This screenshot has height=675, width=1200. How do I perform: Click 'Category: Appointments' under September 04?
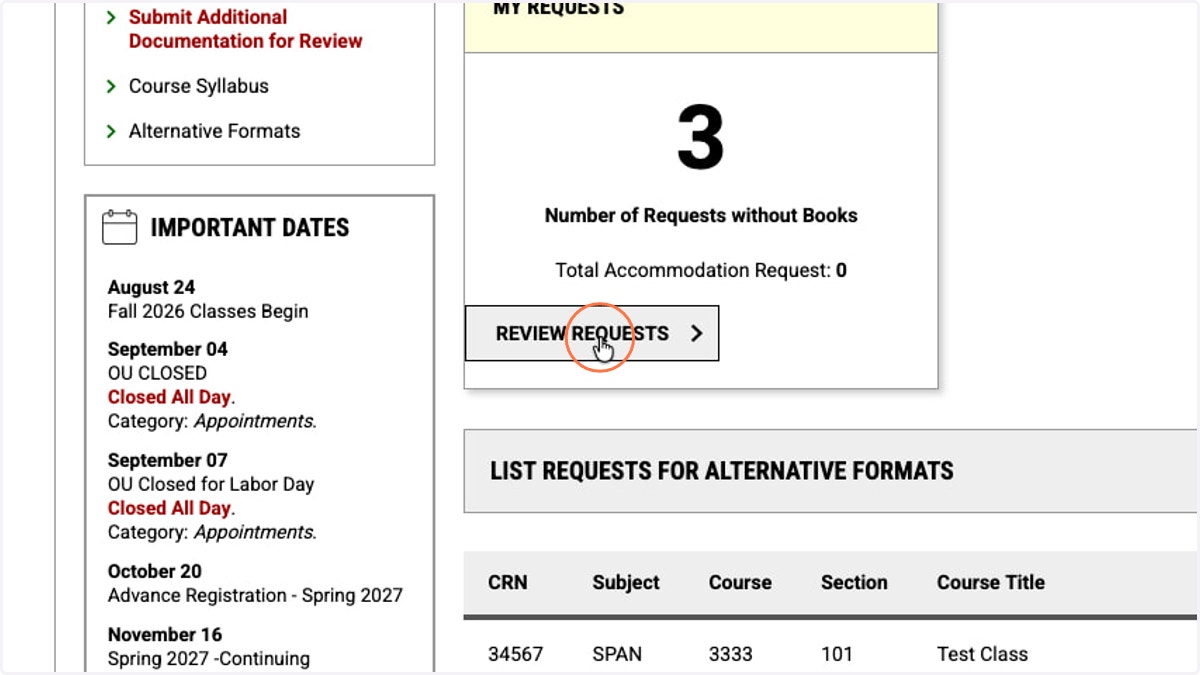212,421
